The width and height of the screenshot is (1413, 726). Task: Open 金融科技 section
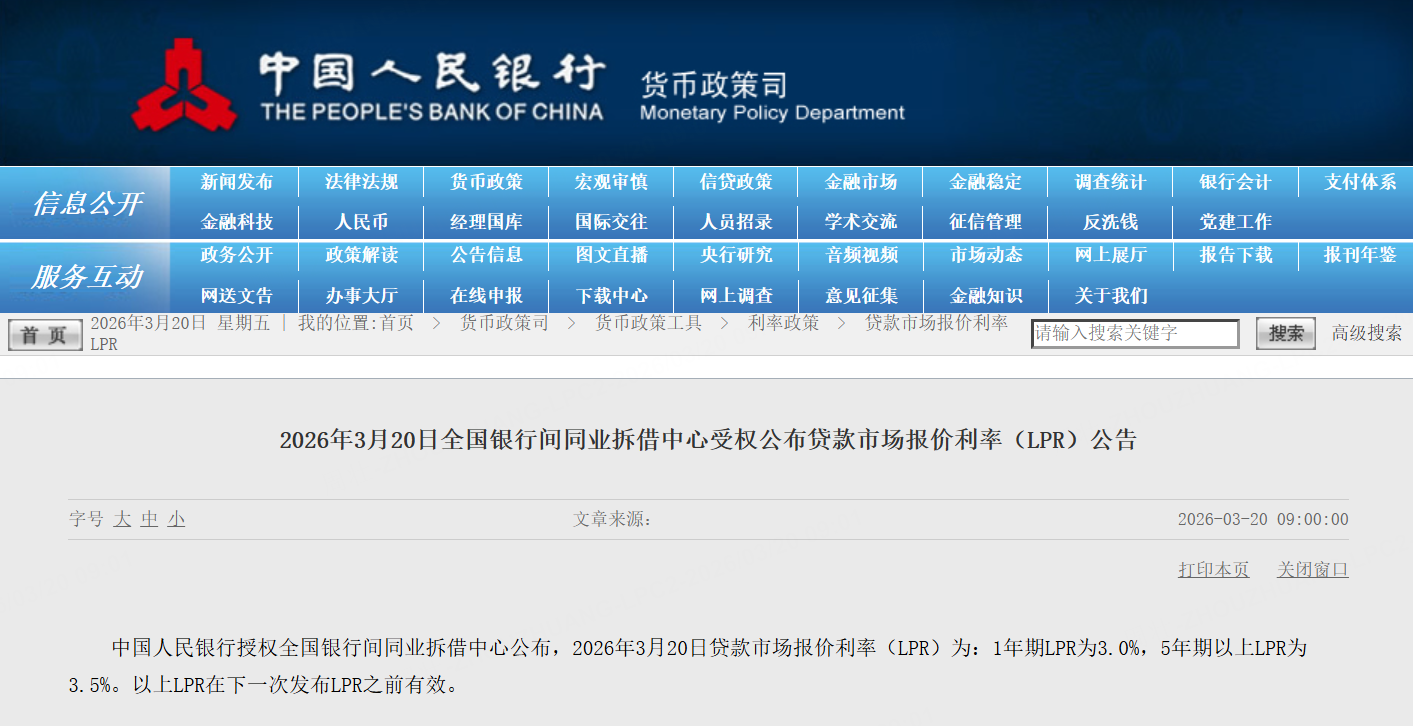(236, 222)
